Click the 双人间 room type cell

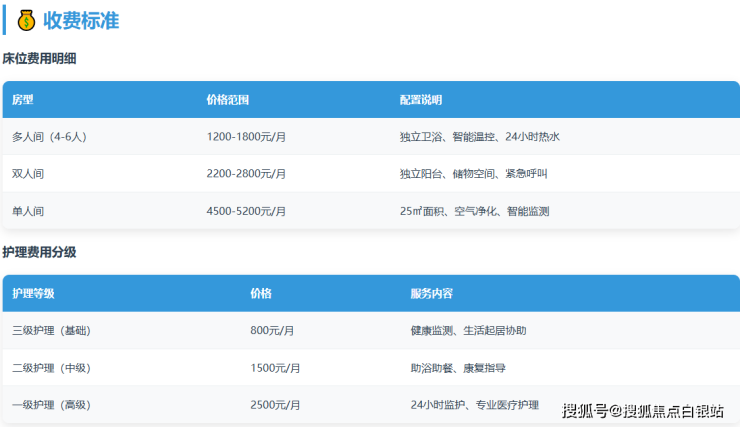[28, 174]
